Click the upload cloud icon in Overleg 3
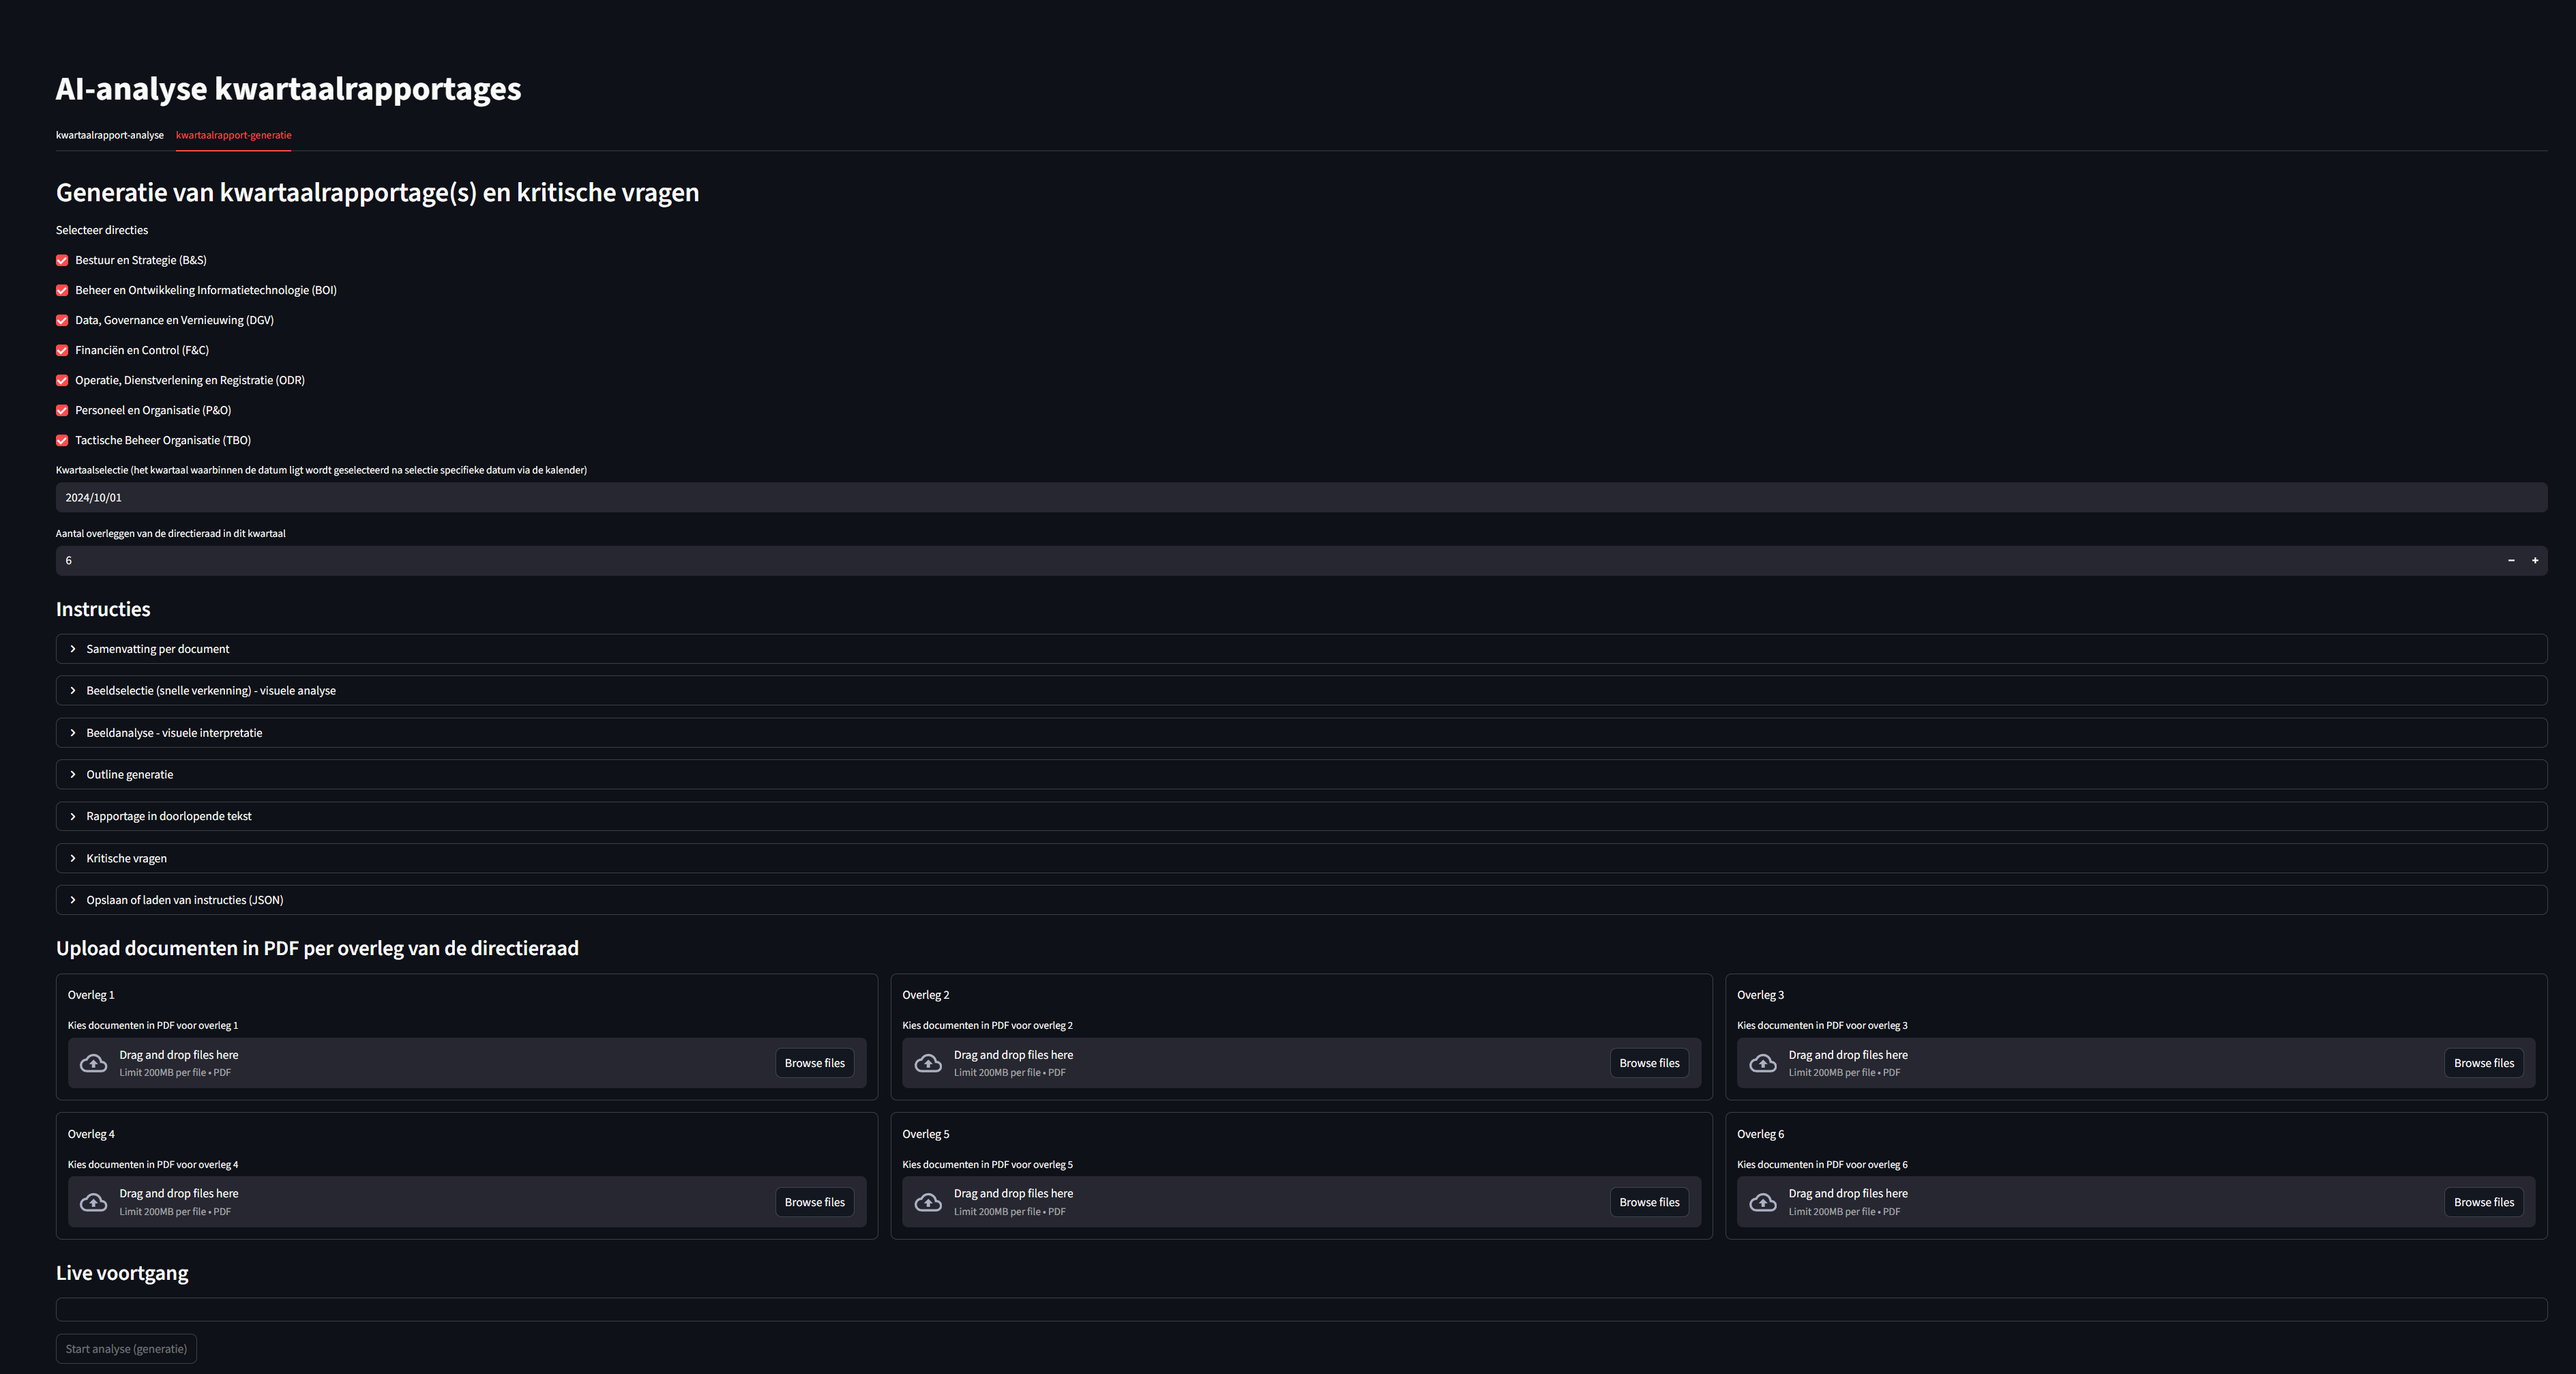 [x=1763, y=1063]
